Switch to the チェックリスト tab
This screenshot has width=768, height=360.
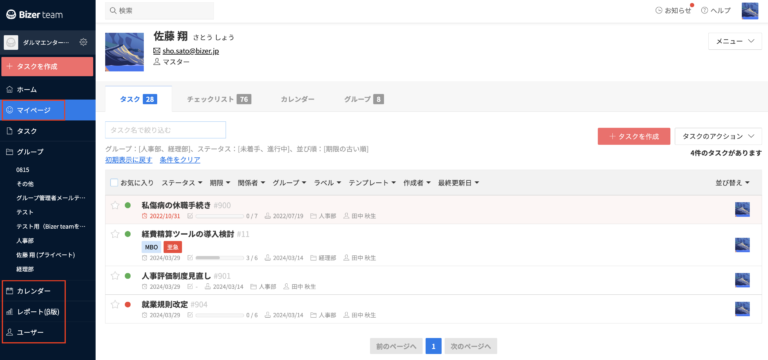coord(218,99)
